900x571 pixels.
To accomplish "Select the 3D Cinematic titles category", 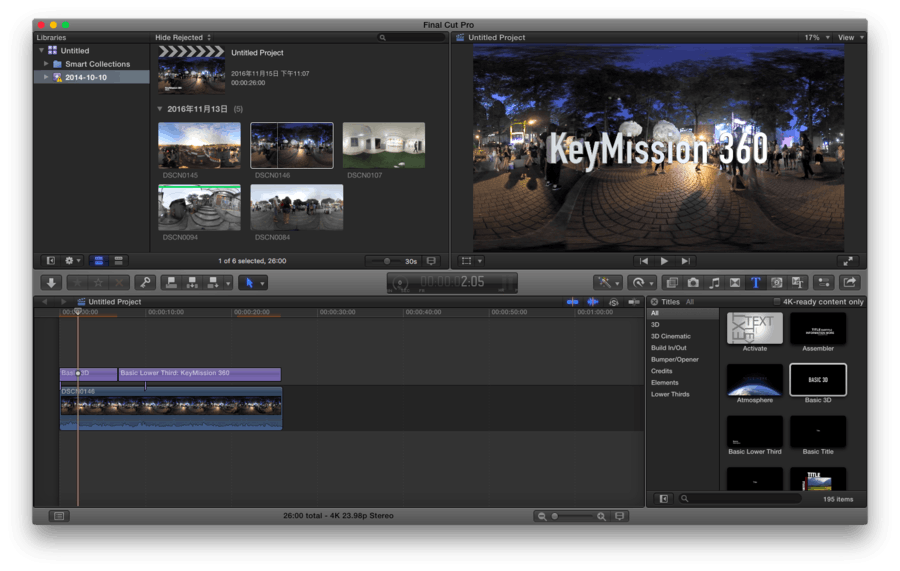I will (670, 336).
